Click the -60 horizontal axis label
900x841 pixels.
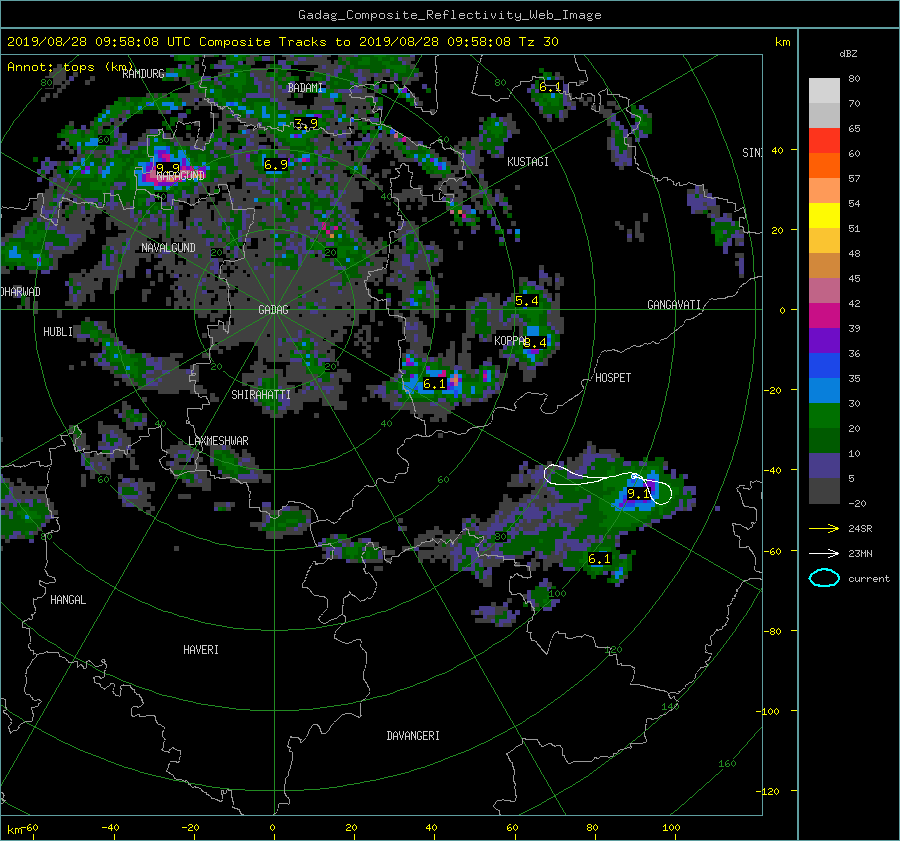(x=30, y=828)
